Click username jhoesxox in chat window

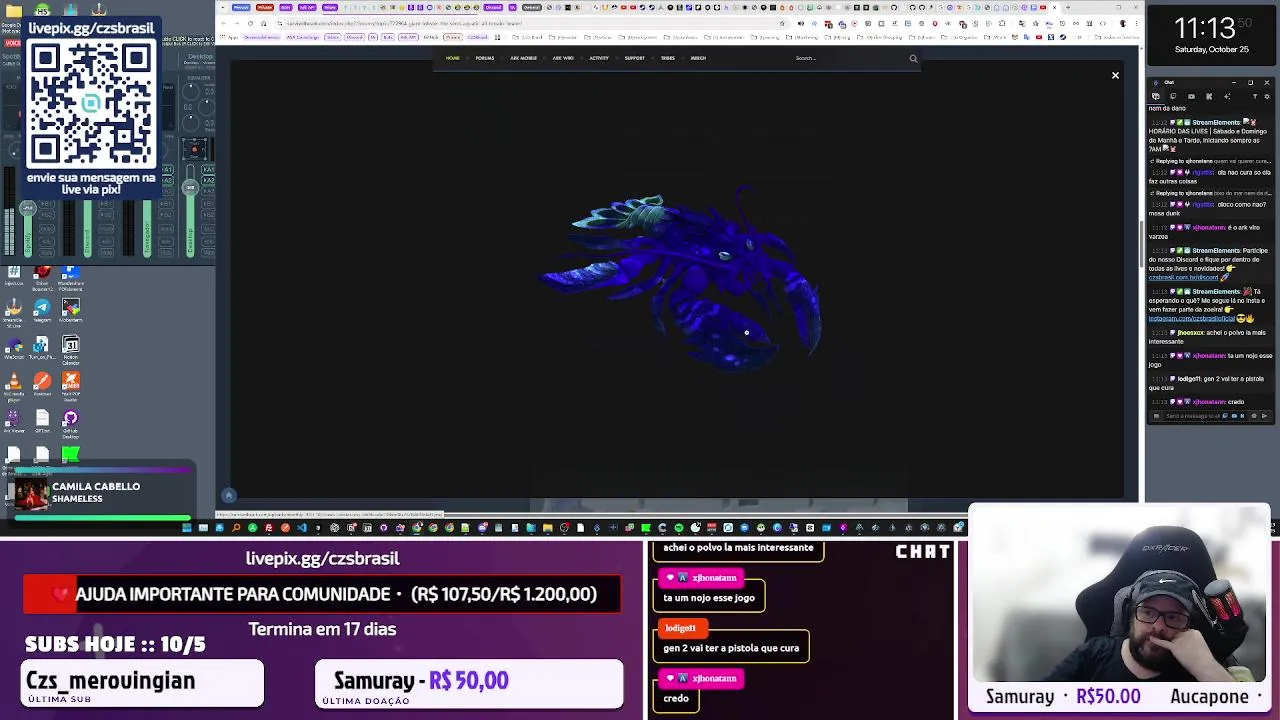(x=1190, y=332)
